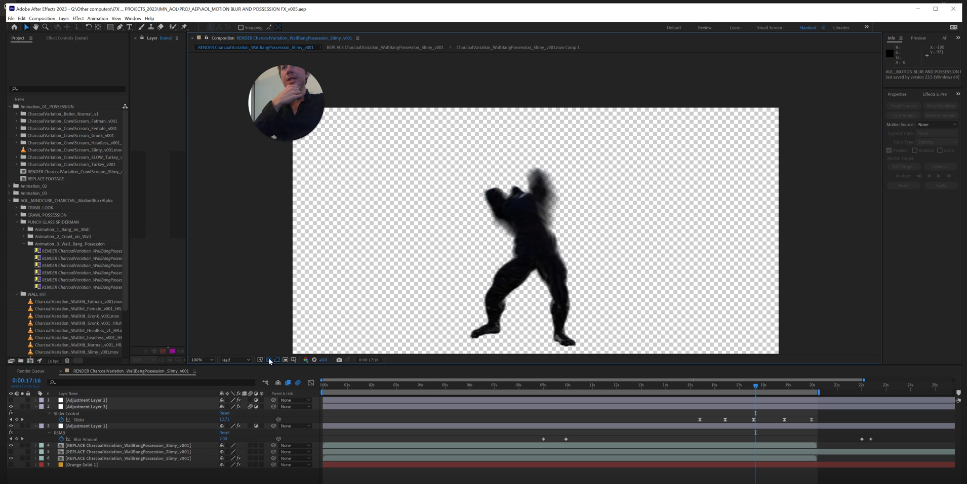Select the Puppet Pin tool
The width and height of the screenshot is (967, 484).
click(x=184, y=27)
